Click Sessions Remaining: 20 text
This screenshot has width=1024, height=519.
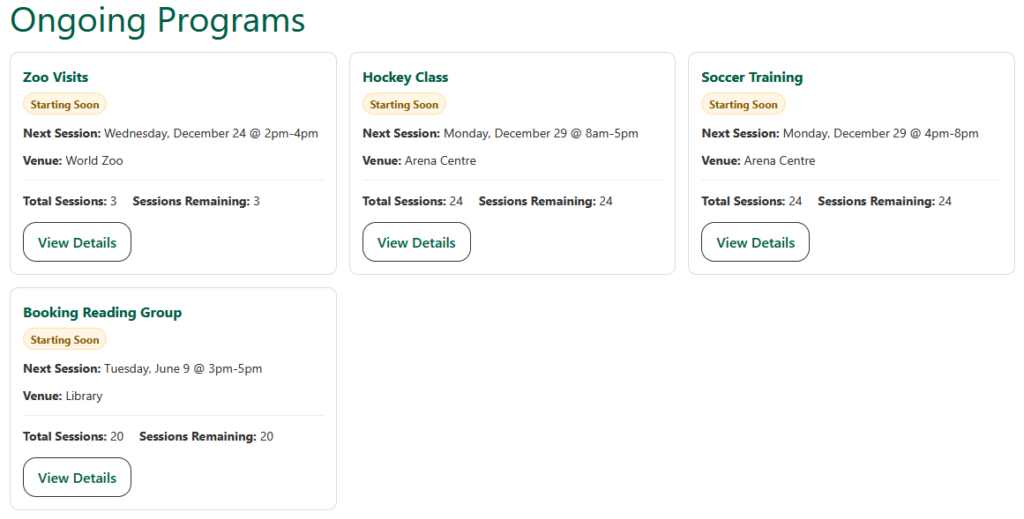(205, 436)
